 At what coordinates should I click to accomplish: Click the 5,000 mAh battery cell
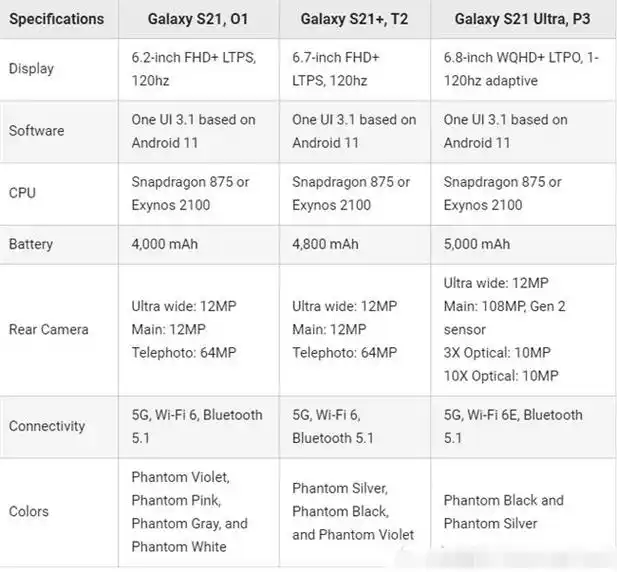pos(477,244)
